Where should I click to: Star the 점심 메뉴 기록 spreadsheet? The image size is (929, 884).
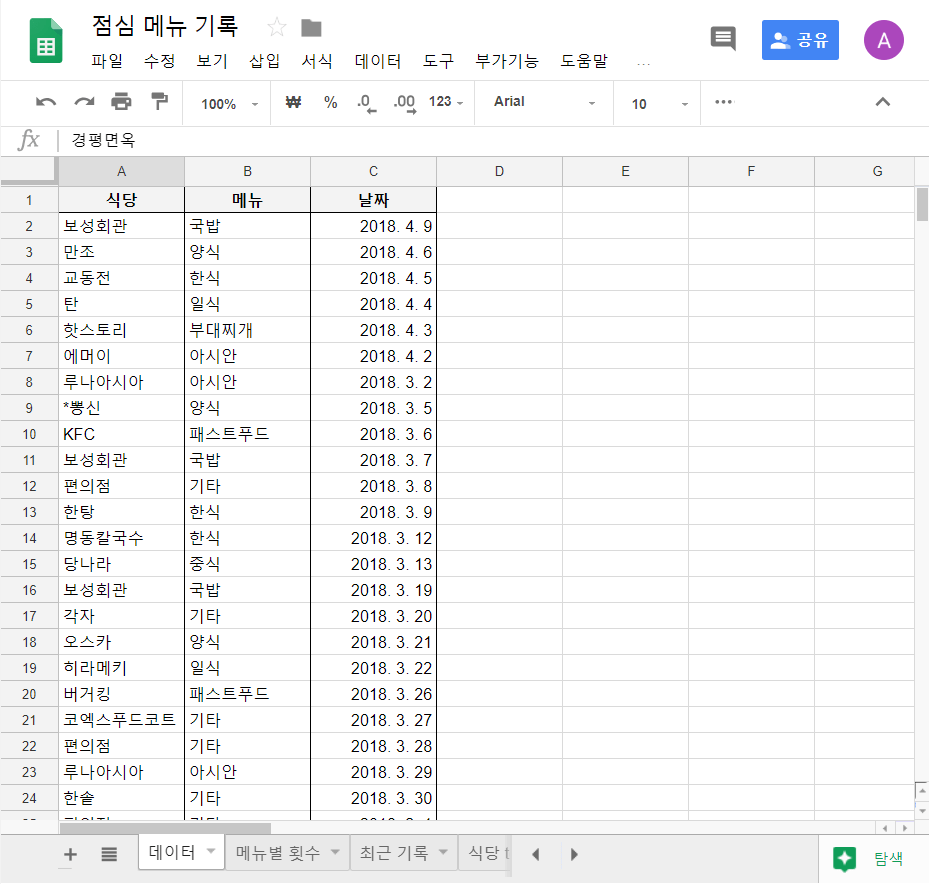(x=276, y=29)
